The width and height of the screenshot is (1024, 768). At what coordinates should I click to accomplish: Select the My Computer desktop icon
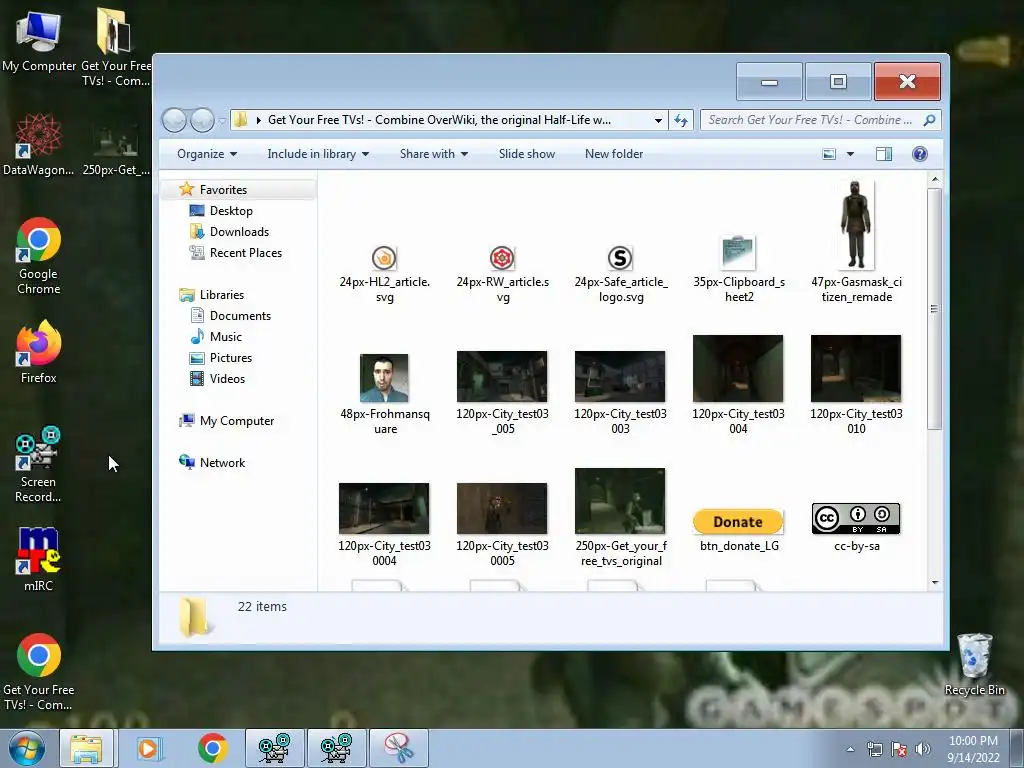39,42
